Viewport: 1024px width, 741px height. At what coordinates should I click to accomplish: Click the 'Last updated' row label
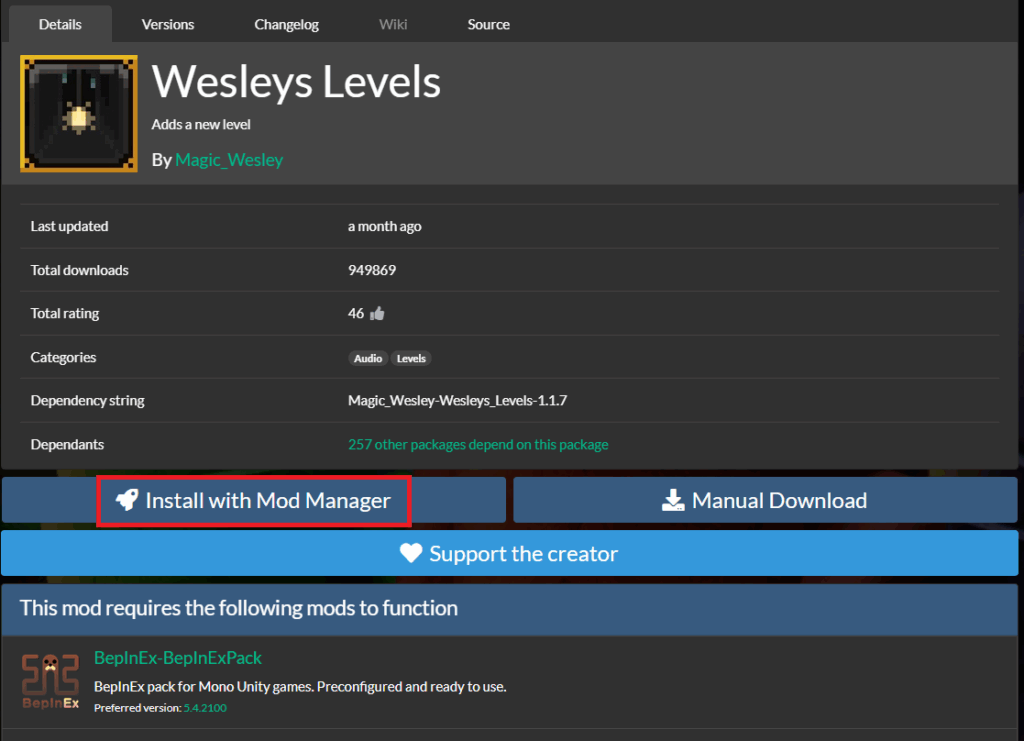(x=69, y=227)
